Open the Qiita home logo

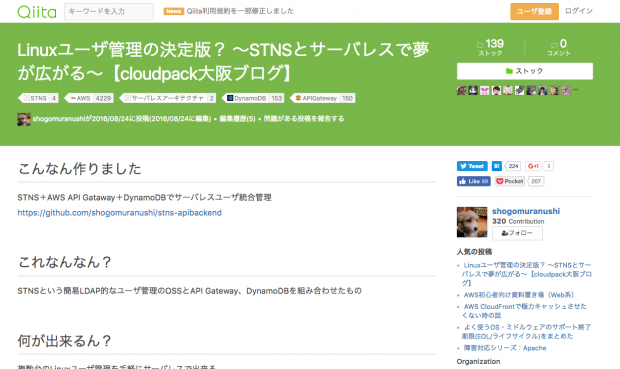click(x=37, y=12)
